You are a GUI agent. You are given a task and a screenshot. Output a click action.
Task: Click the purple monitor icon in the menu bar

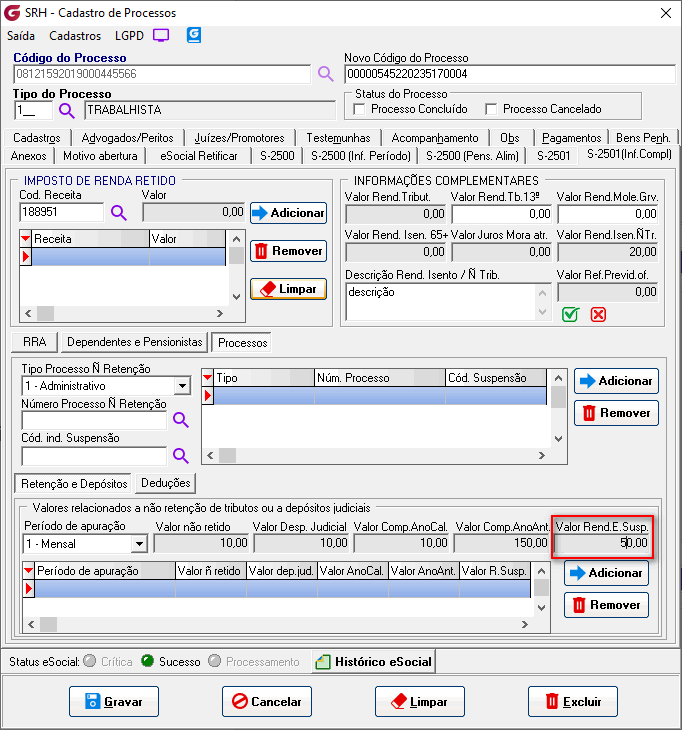[161, 35]
